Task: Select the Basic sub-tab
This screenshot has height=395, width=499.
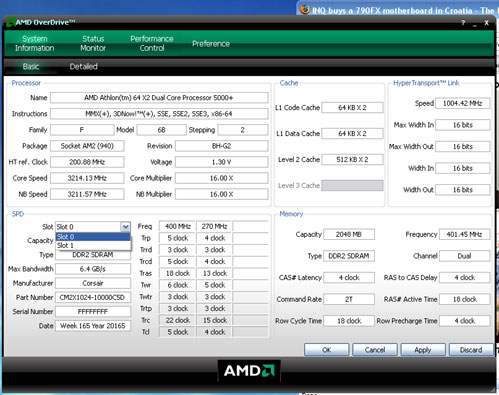Action: 31,66
